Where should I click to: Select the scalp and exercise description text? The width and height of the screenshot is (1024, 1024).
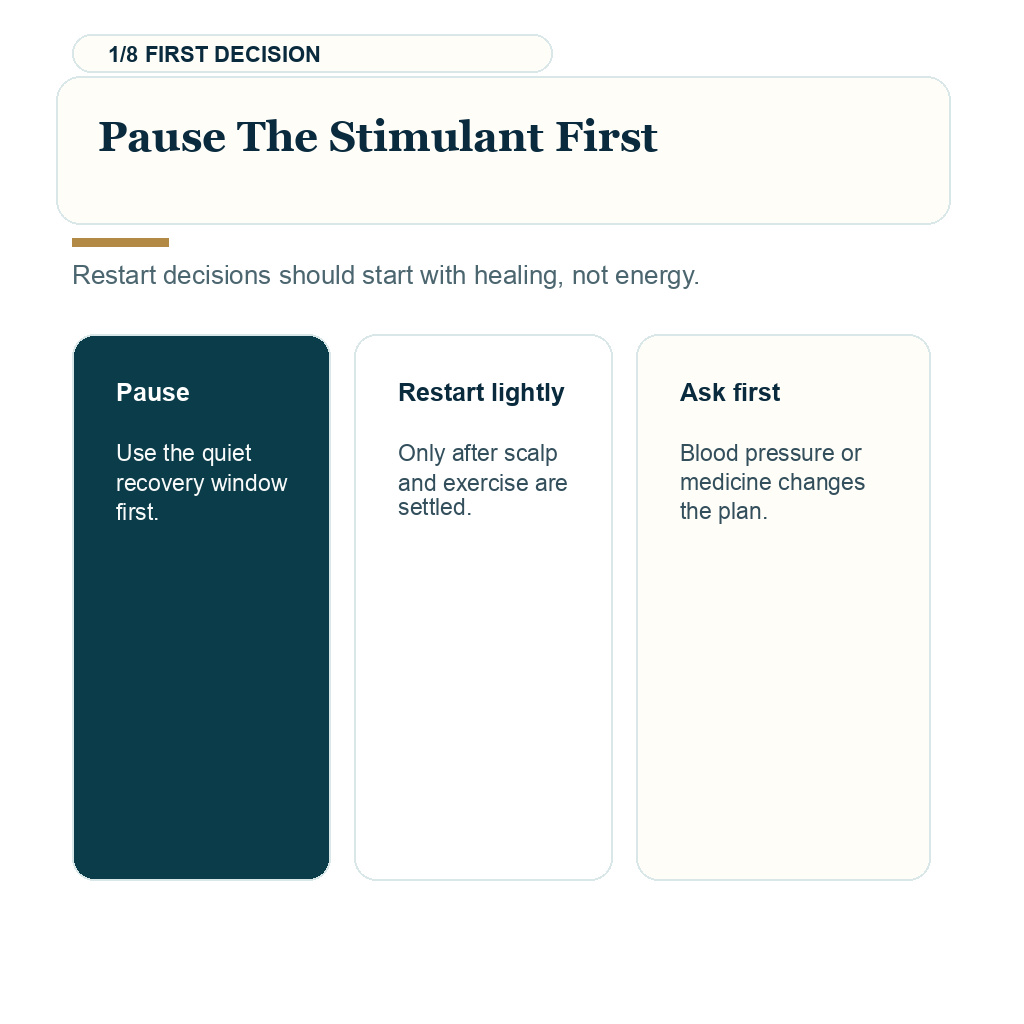click(483, 480)
